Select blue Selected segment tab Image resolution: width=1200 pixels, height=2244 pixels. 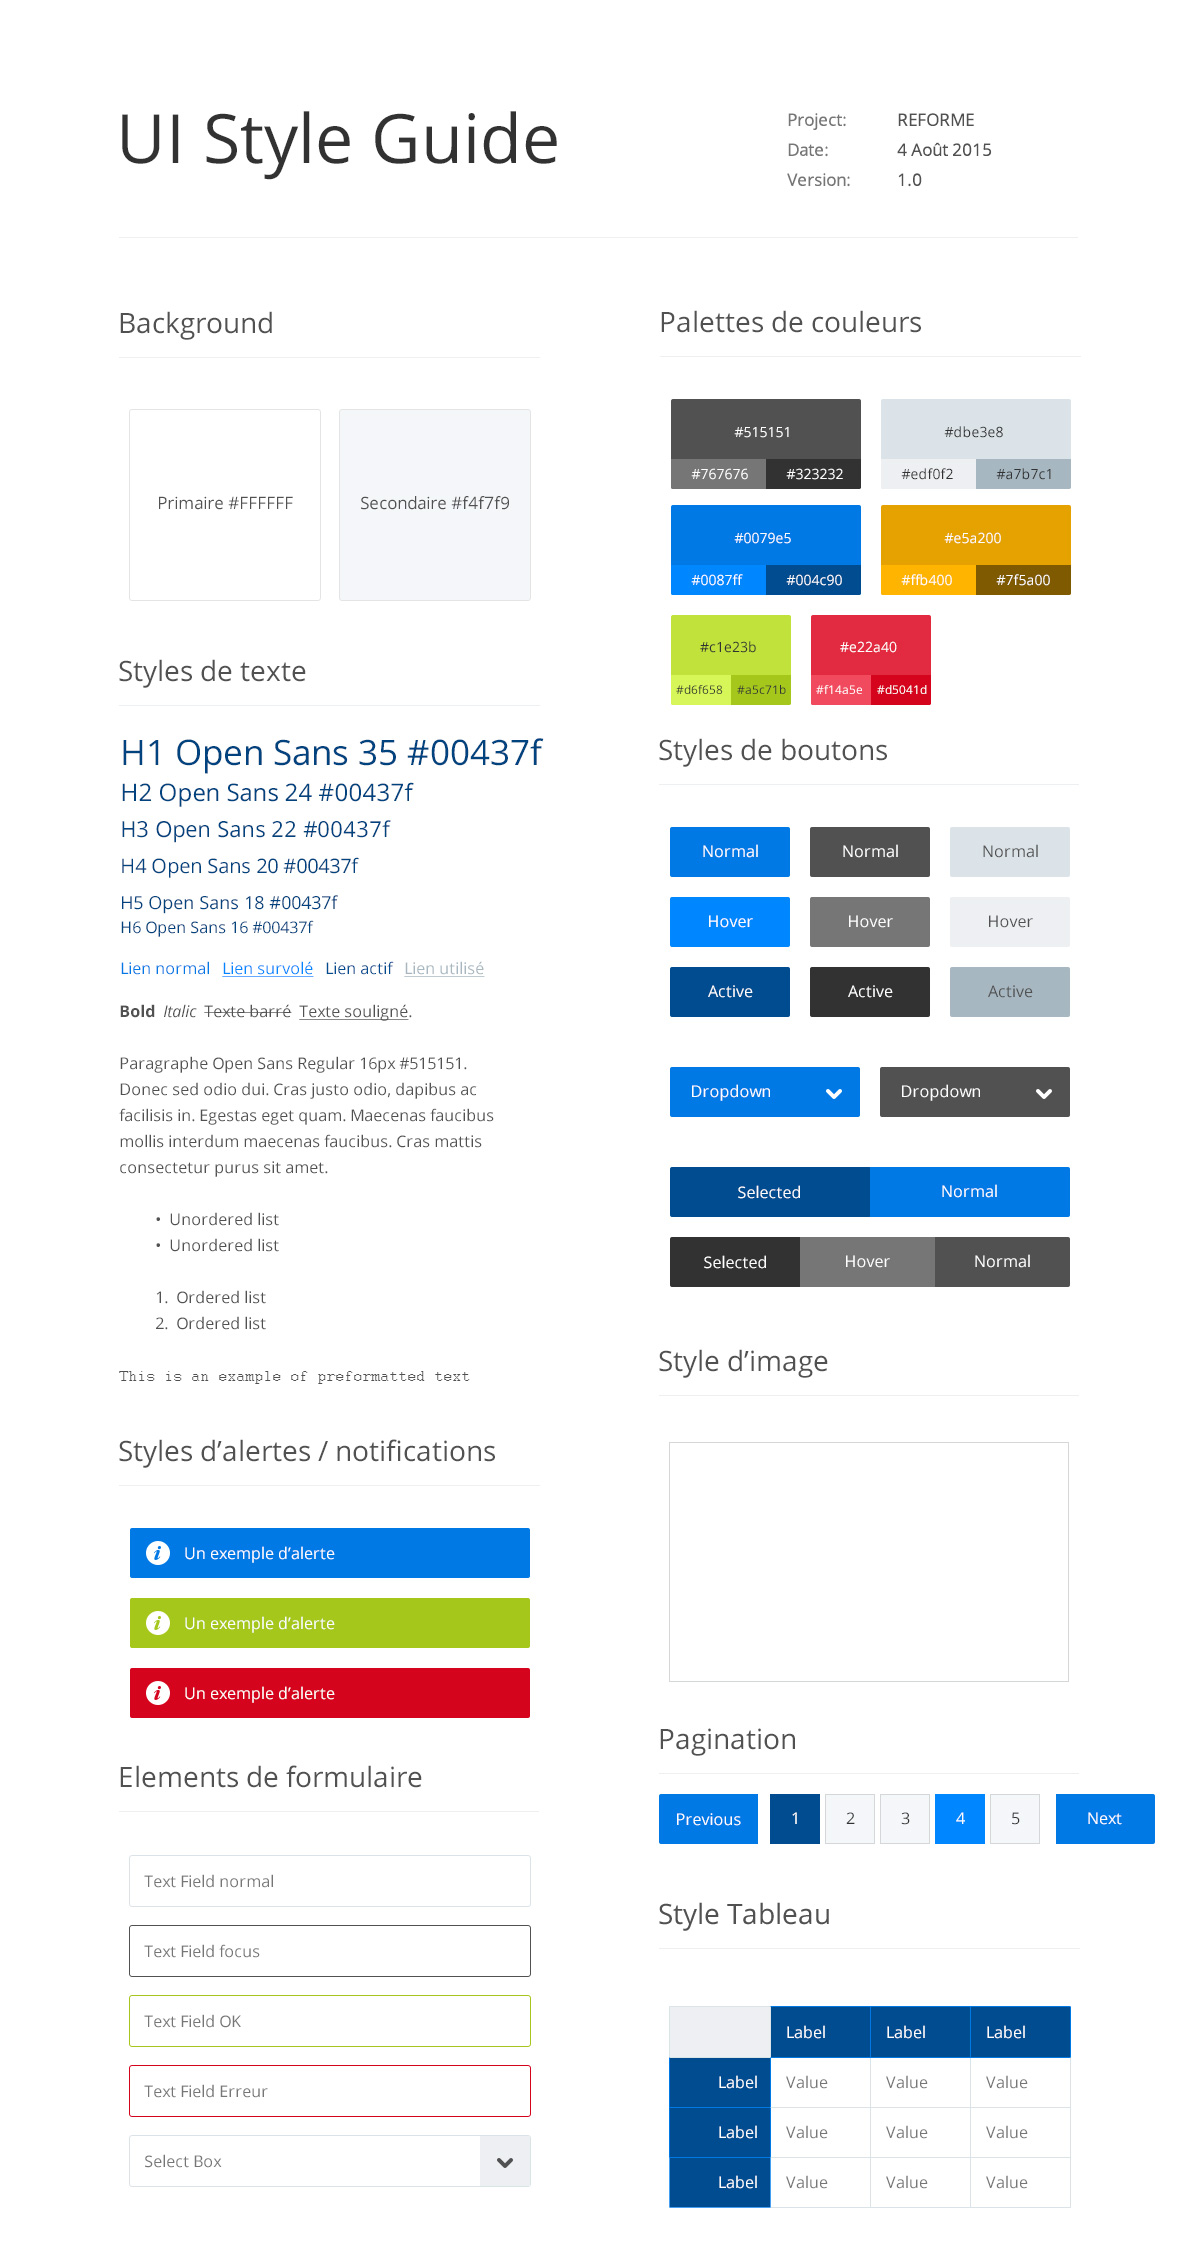(770, 1192)
